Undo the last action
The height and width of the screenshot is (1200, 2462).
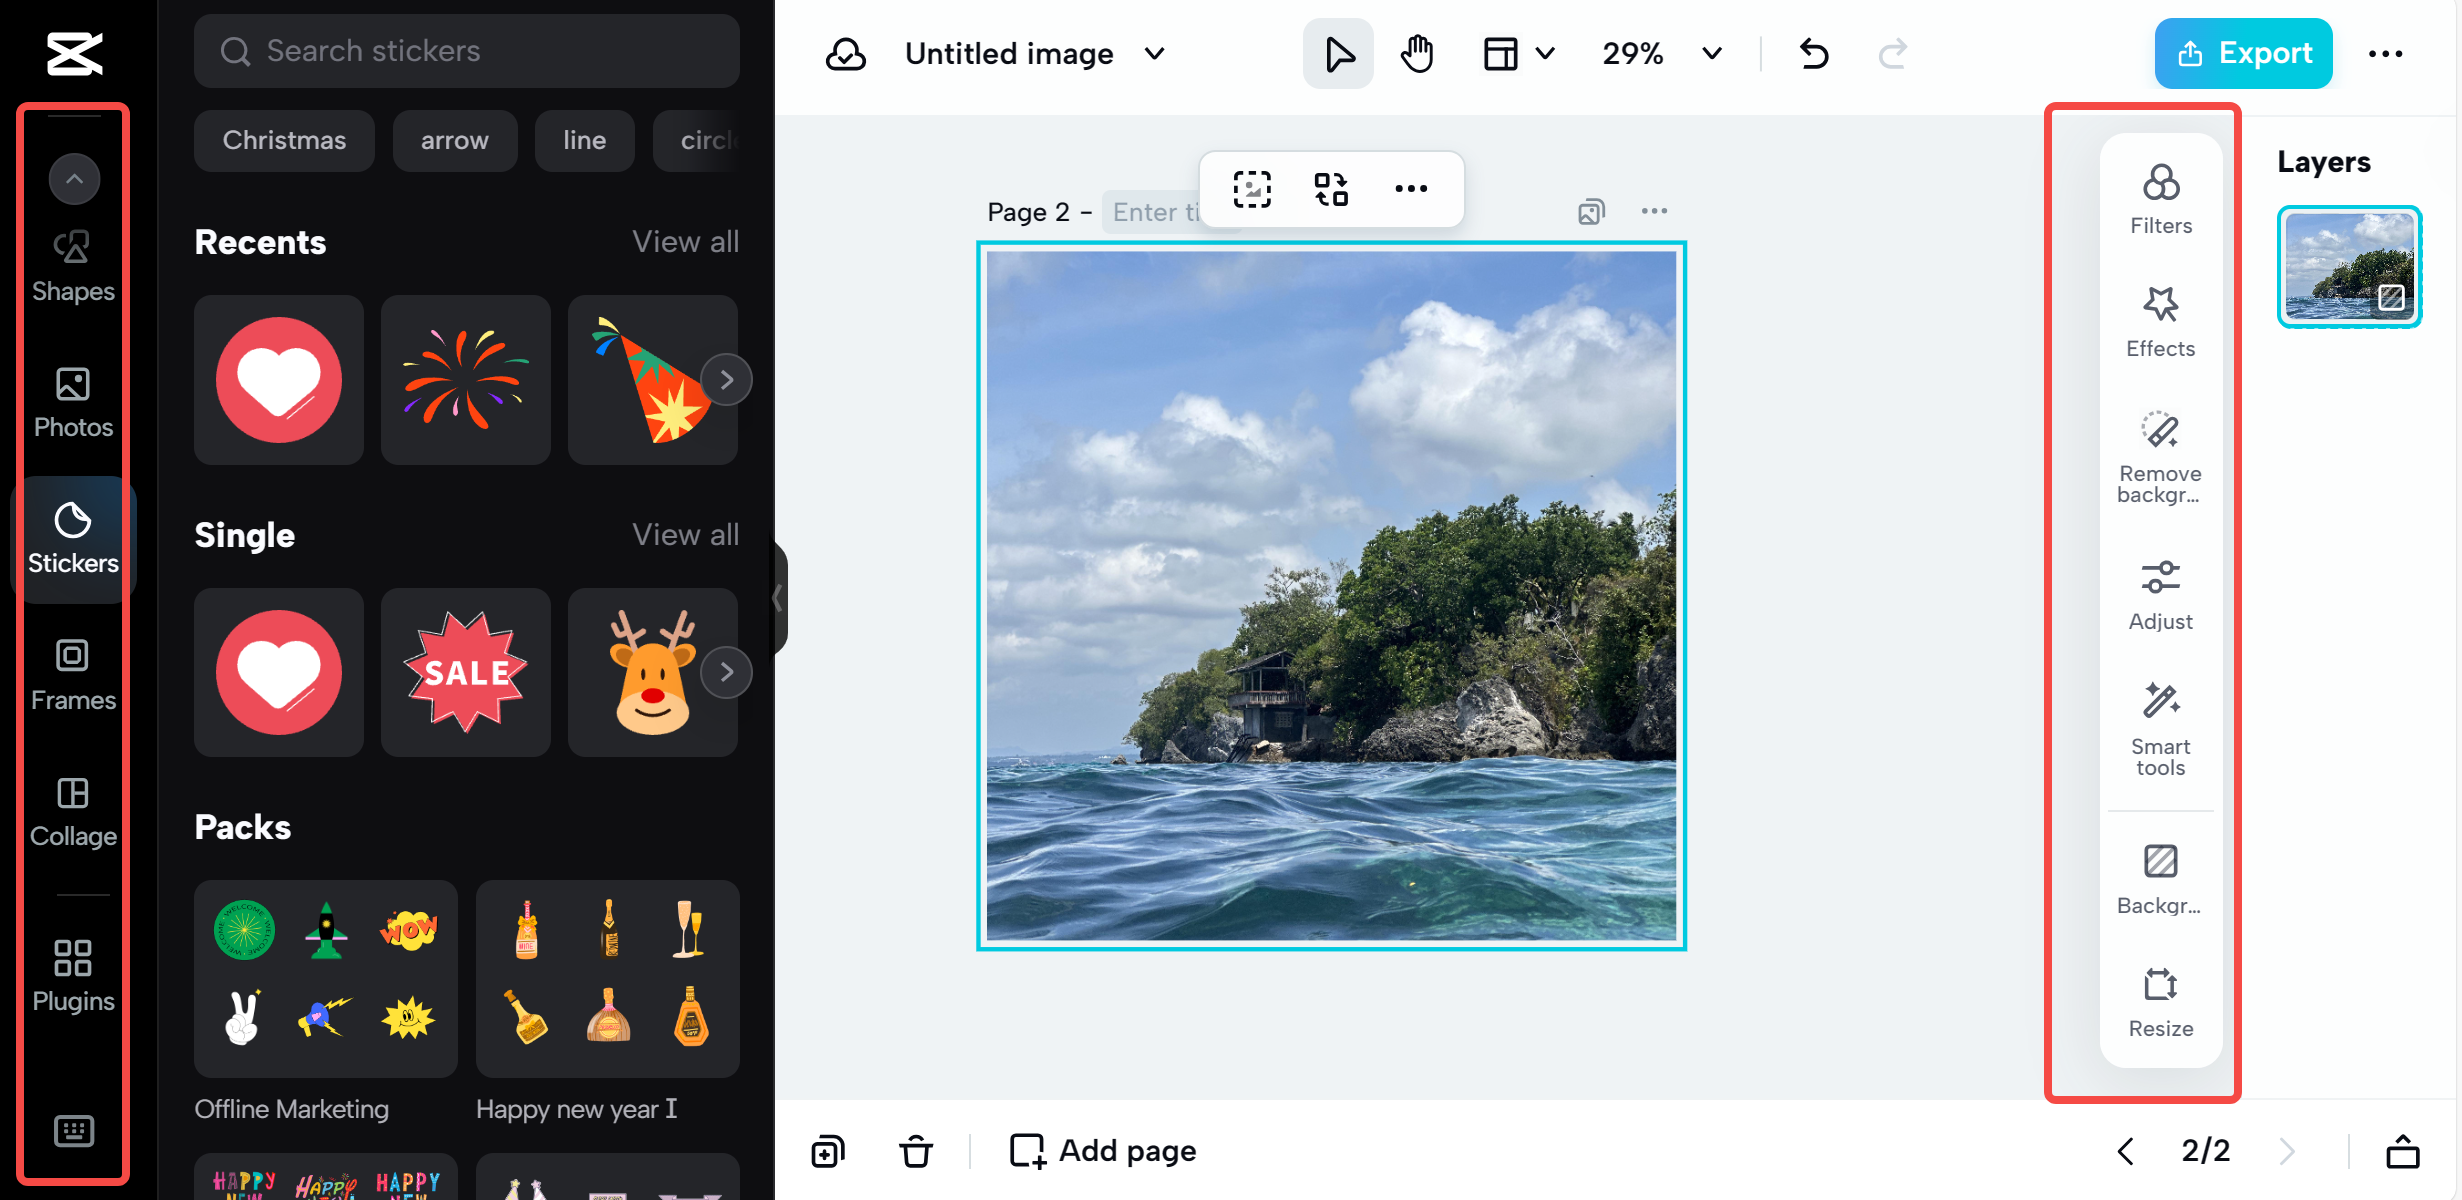point(1814,53)
